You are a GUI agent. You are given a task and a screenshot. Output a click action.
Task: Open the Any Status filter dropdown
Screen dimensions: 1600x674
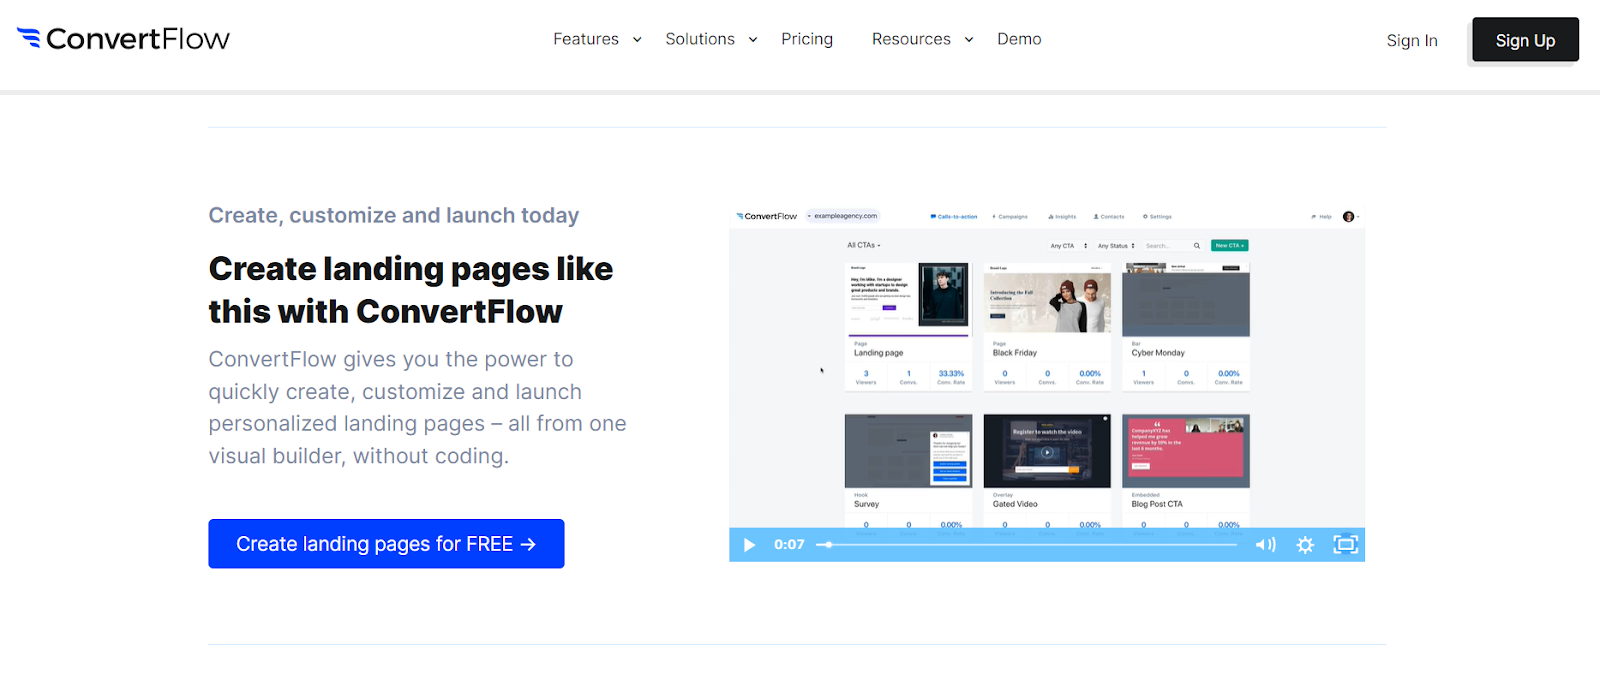point(1116,245)
